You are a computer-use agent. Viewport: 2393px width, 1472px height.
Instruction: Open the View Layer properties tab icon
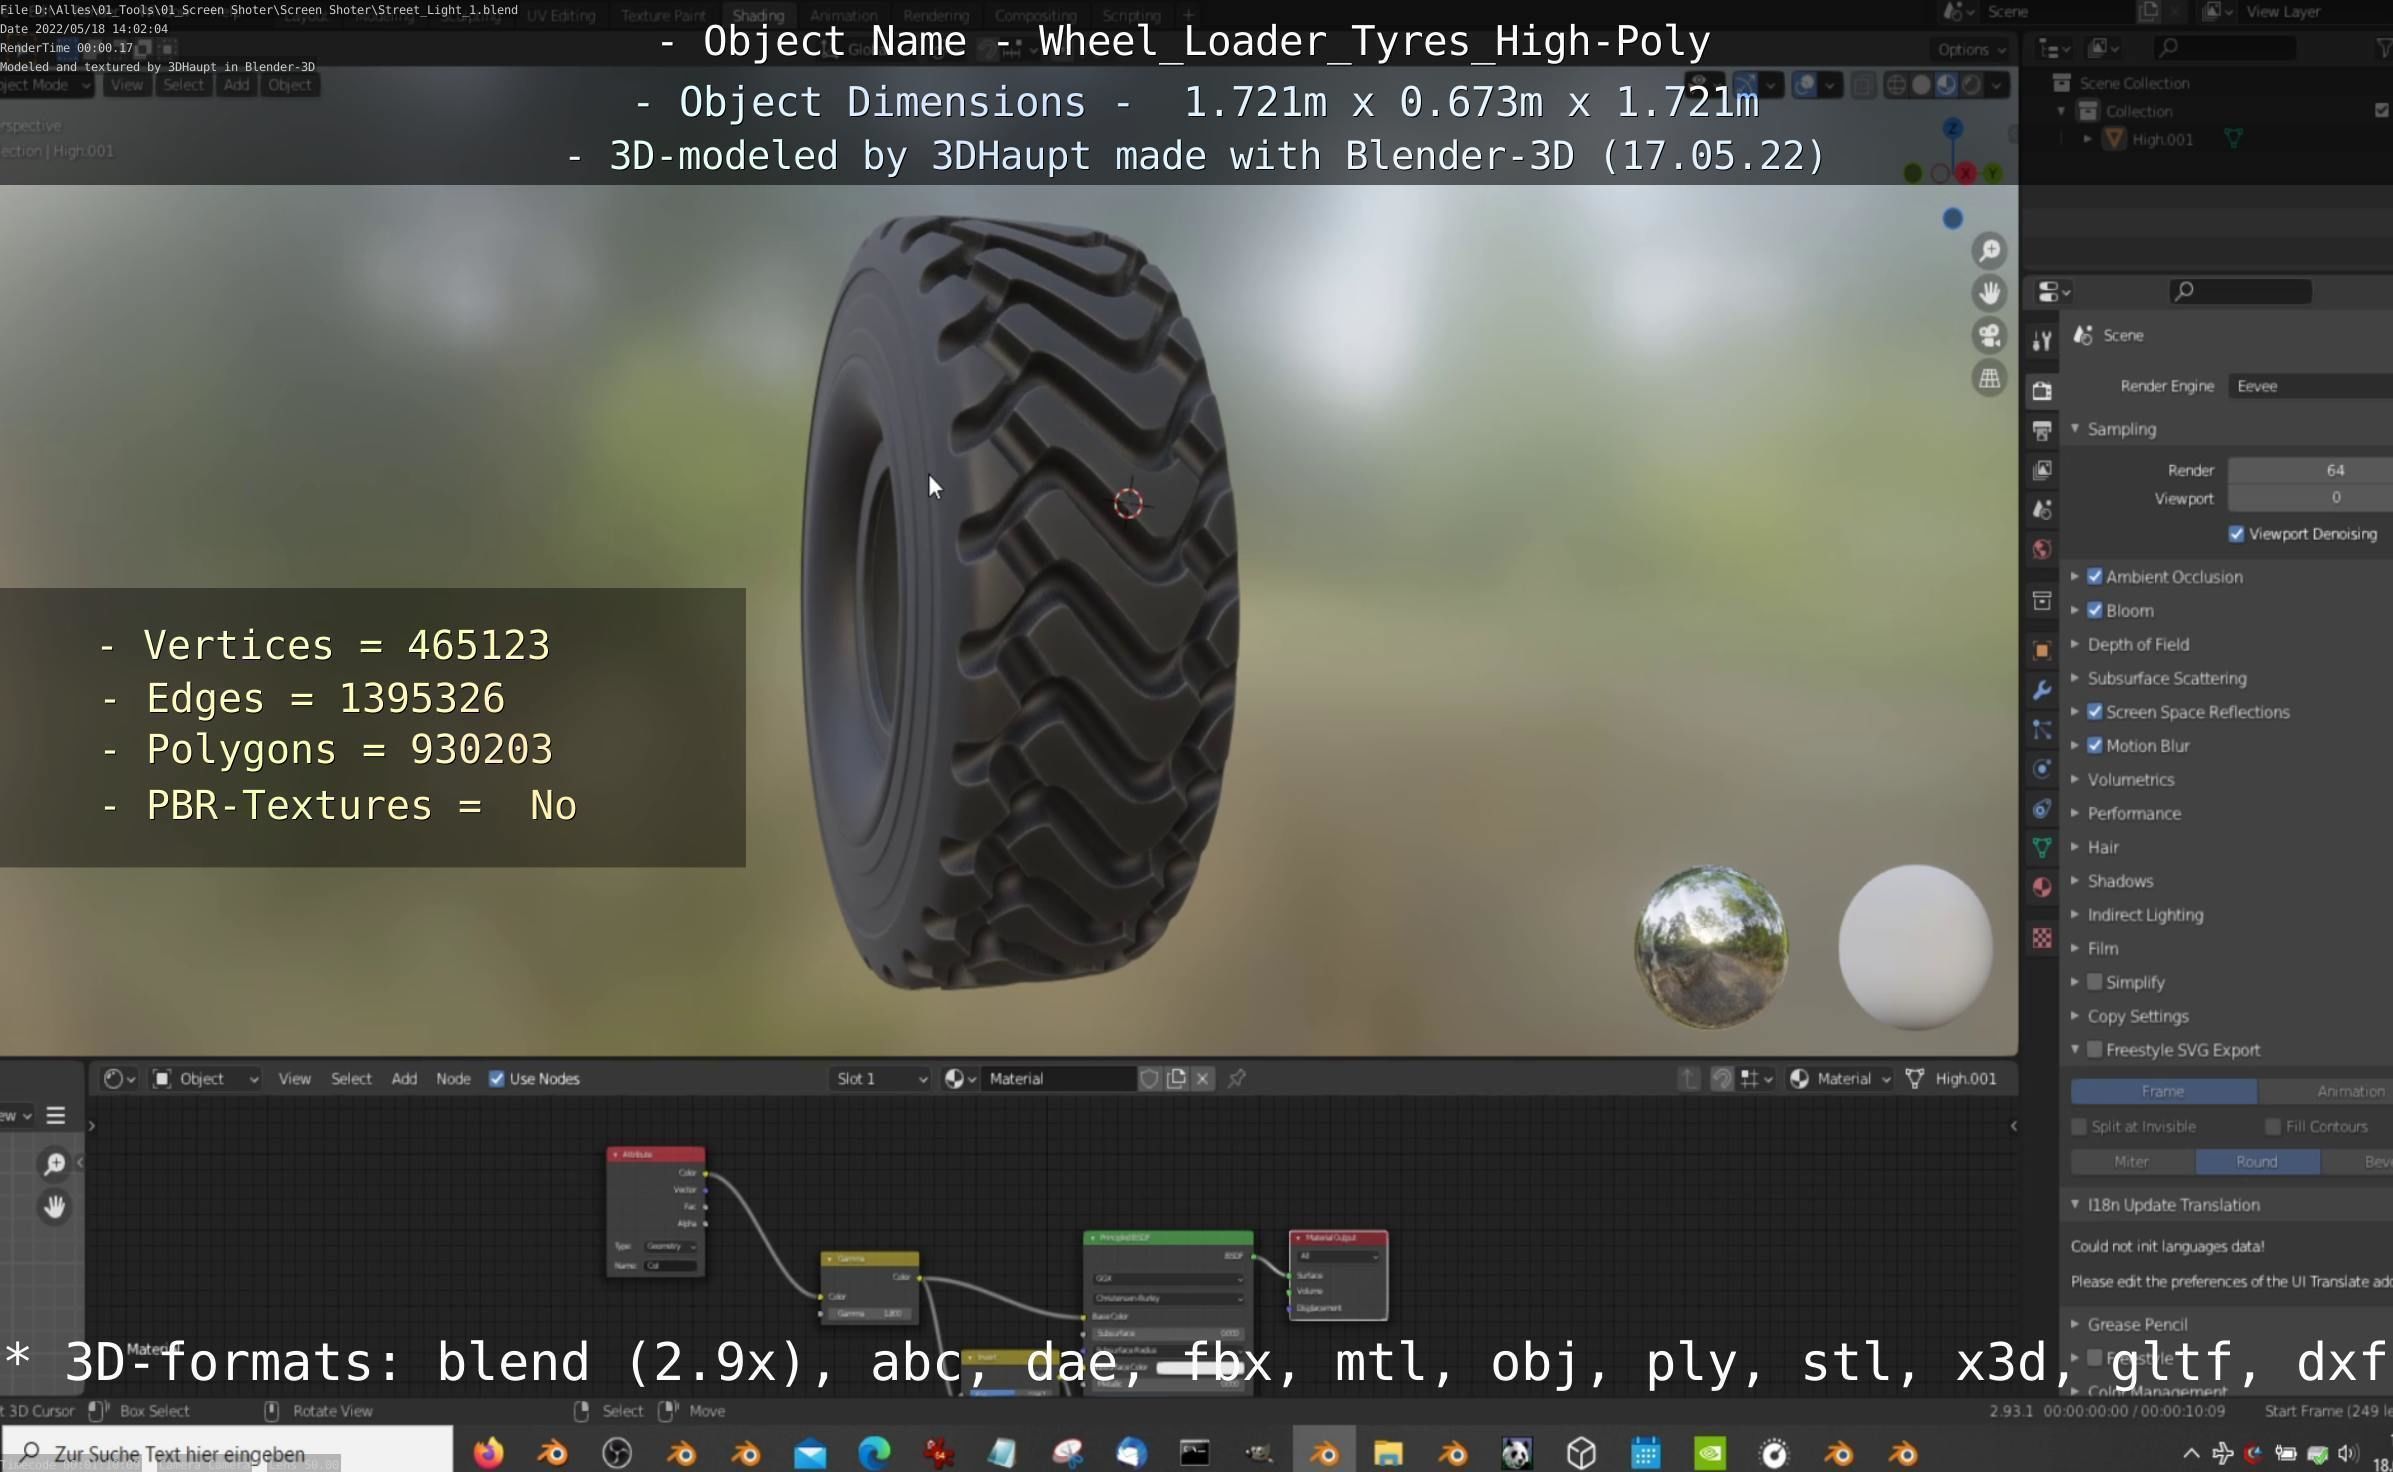2042,470
